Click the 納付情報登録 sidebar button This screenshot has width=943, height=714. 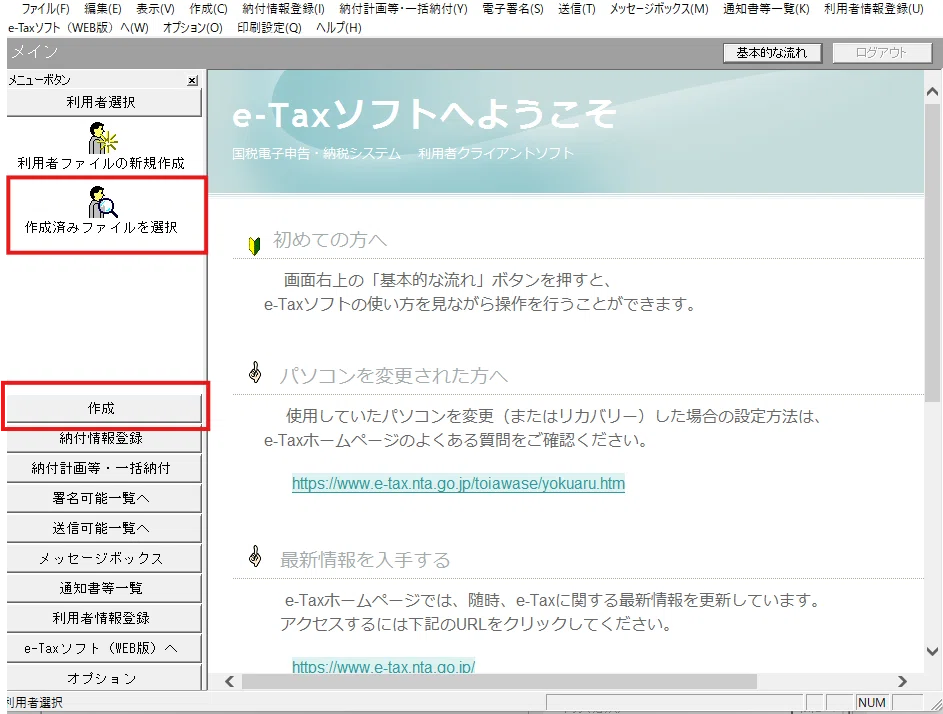click(104, 439)
